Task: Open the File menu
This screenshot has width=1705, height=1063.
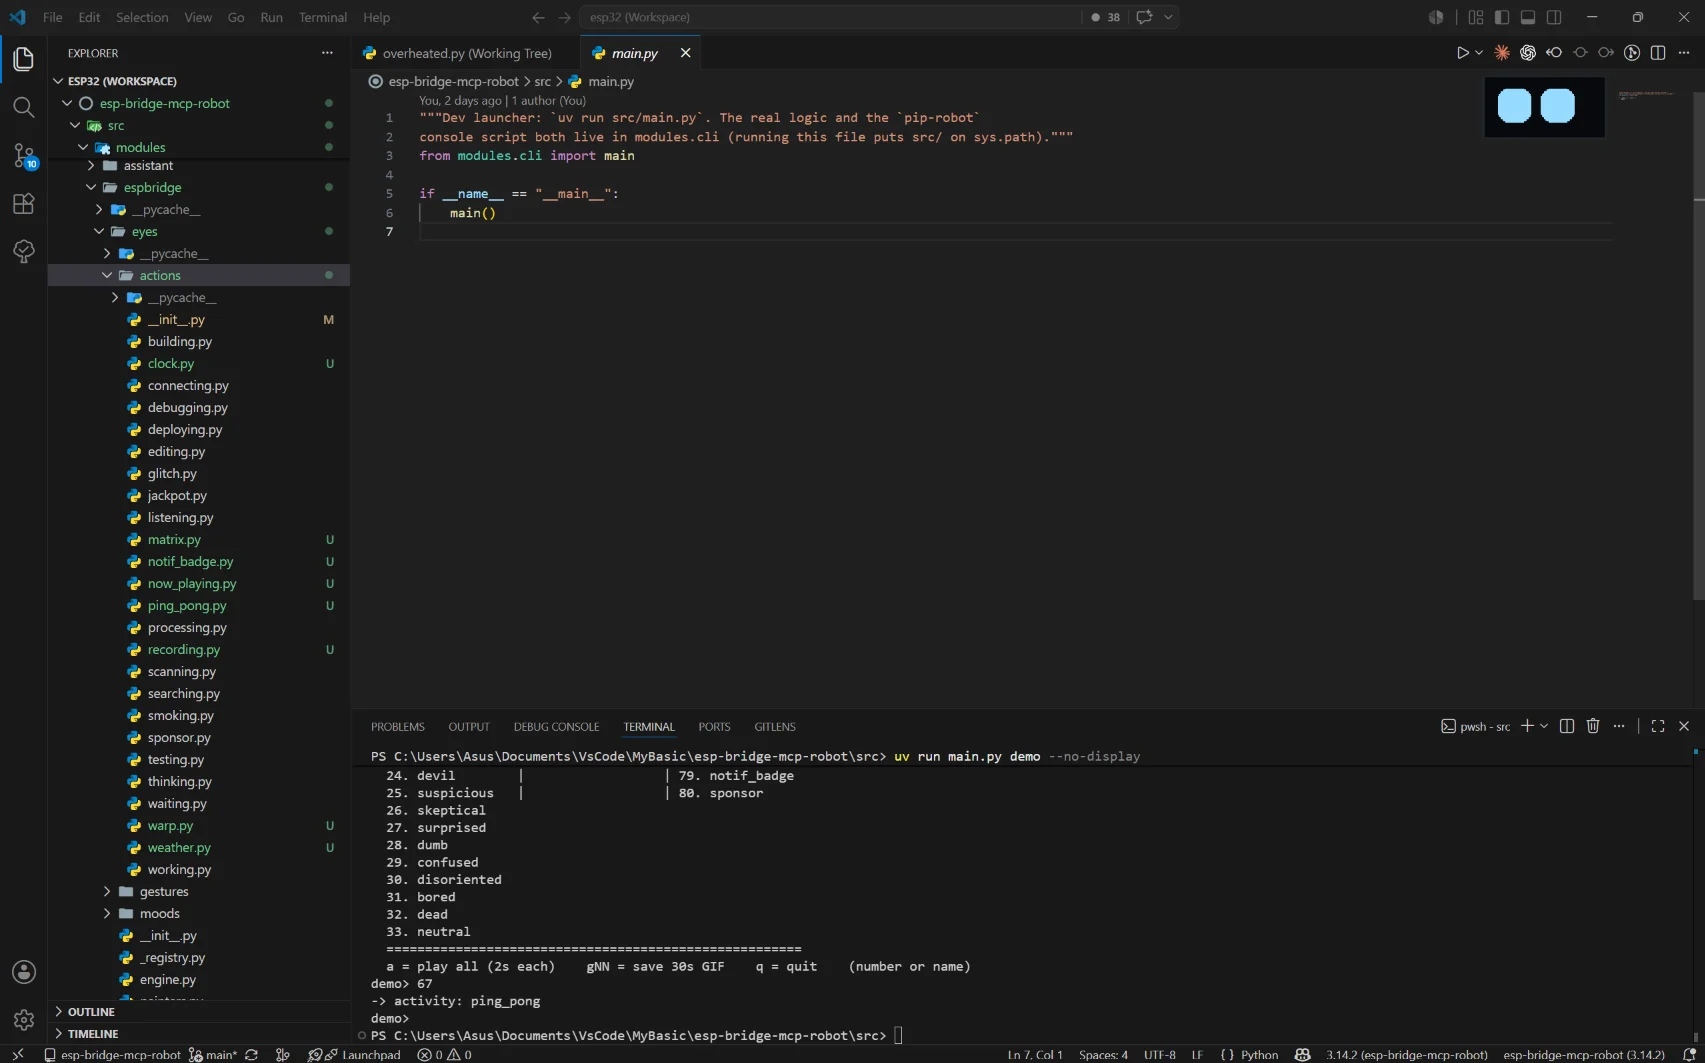Action: click(53, 17)
